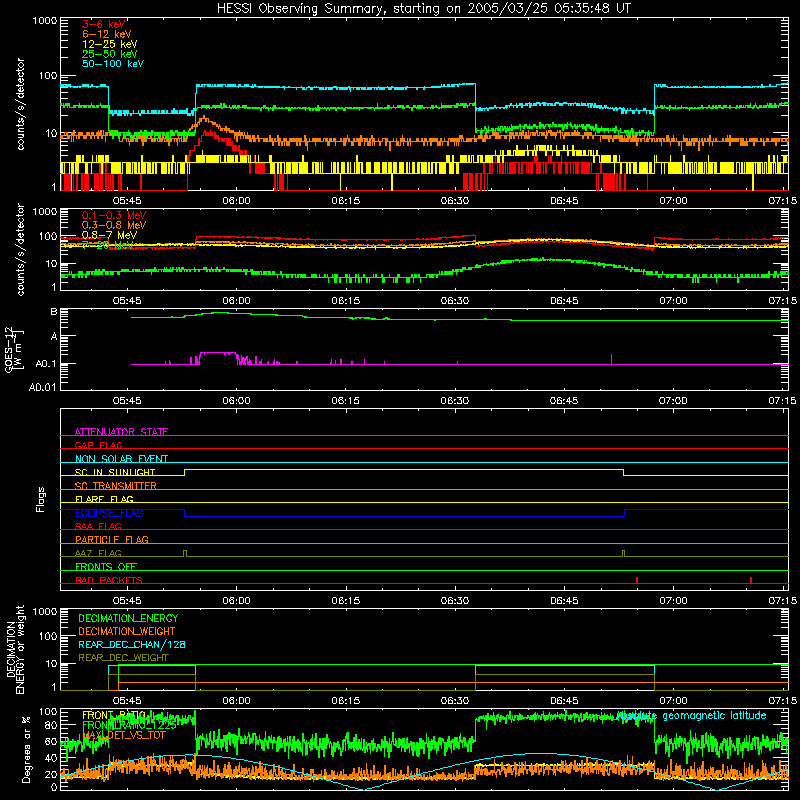Image resolution: width=800 pixels, height=800 pixels.
Task: Click the DECIMATION ENERGY or weight axis title
Action: click(x=15, y=650)
